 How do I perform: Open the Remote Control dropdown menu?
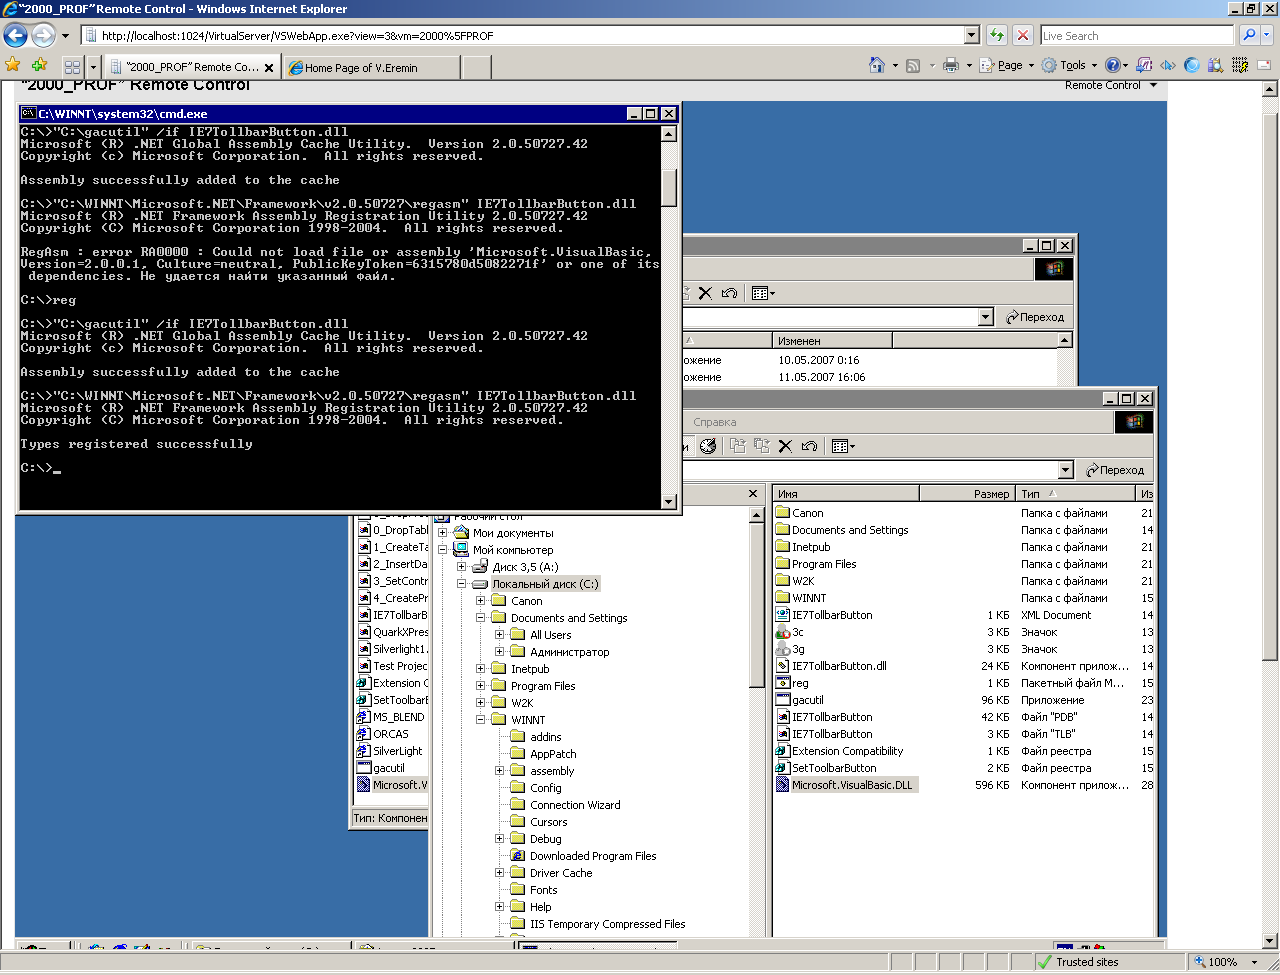(x=1111, y=85)
